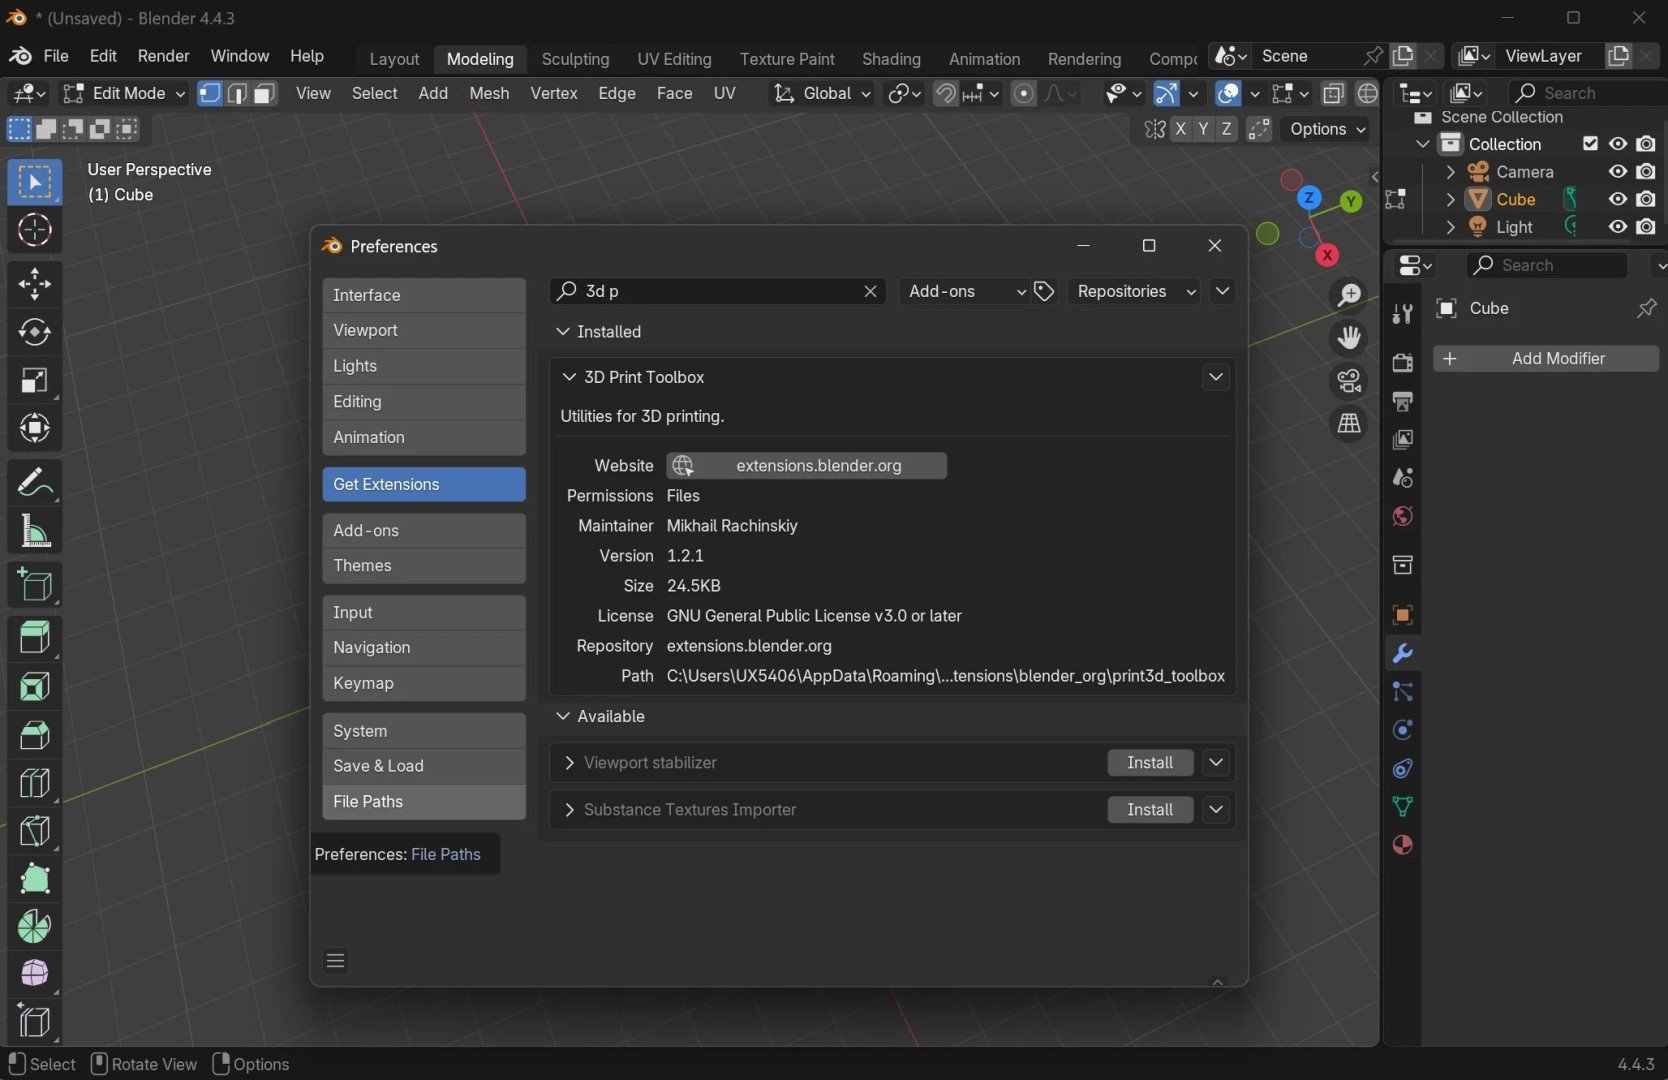Open the Physics properties tab
Viewport: 1668px width, 1080px height.
(x=1402, y=730)
